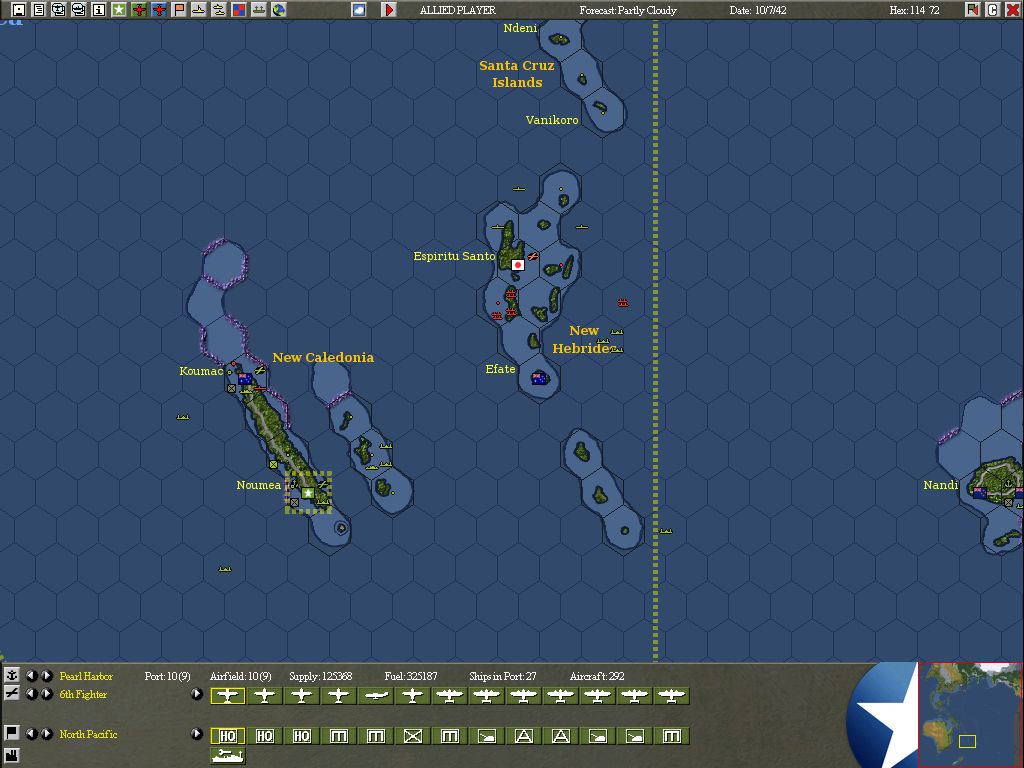This screenshot has width=1024, height=768.
Task: Click the 'Fuel: 325187' readout
Action: 411,676
